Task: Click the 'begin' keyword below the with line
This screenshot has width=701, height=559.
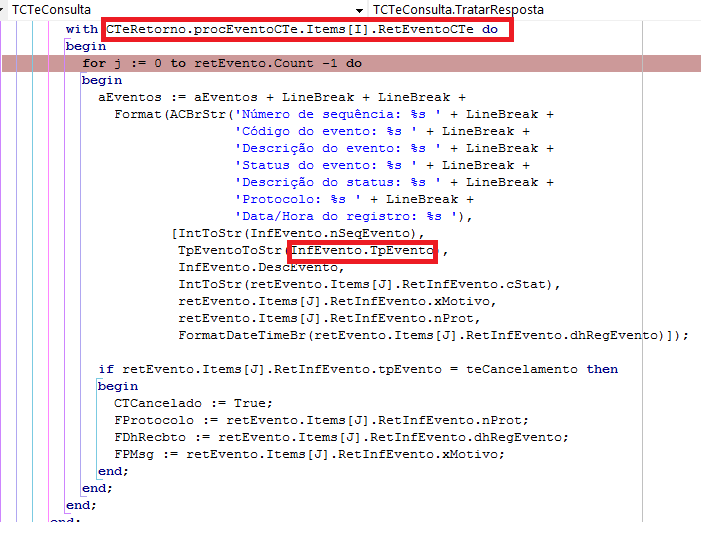Action: pyautogui.click(x=86, y=47)
